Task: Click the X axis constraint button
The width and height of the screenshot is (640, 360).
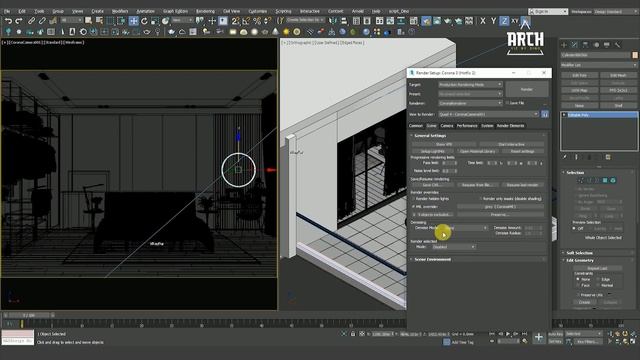Action: coord(483,21)
